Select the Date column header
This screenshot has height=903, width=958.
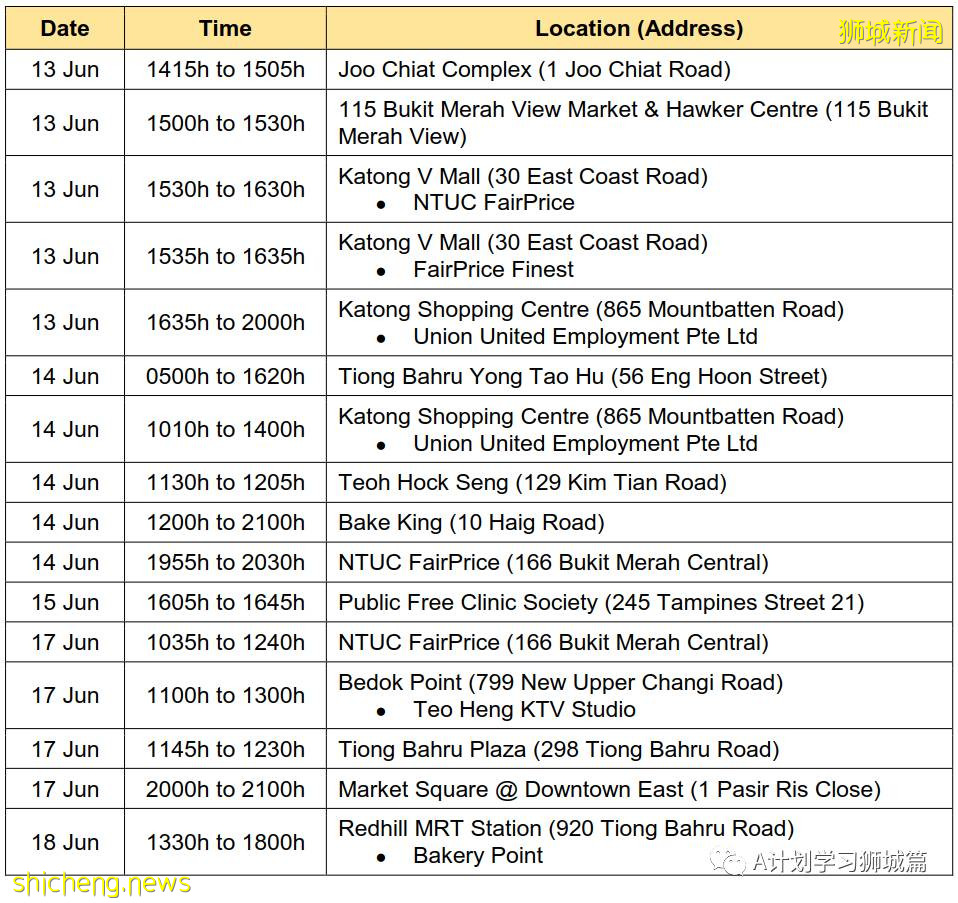[x=65, y=28]
